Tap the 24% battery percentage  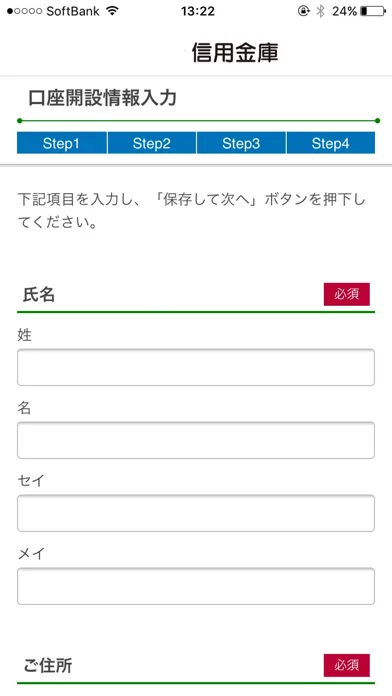click(x=344, y=12)
